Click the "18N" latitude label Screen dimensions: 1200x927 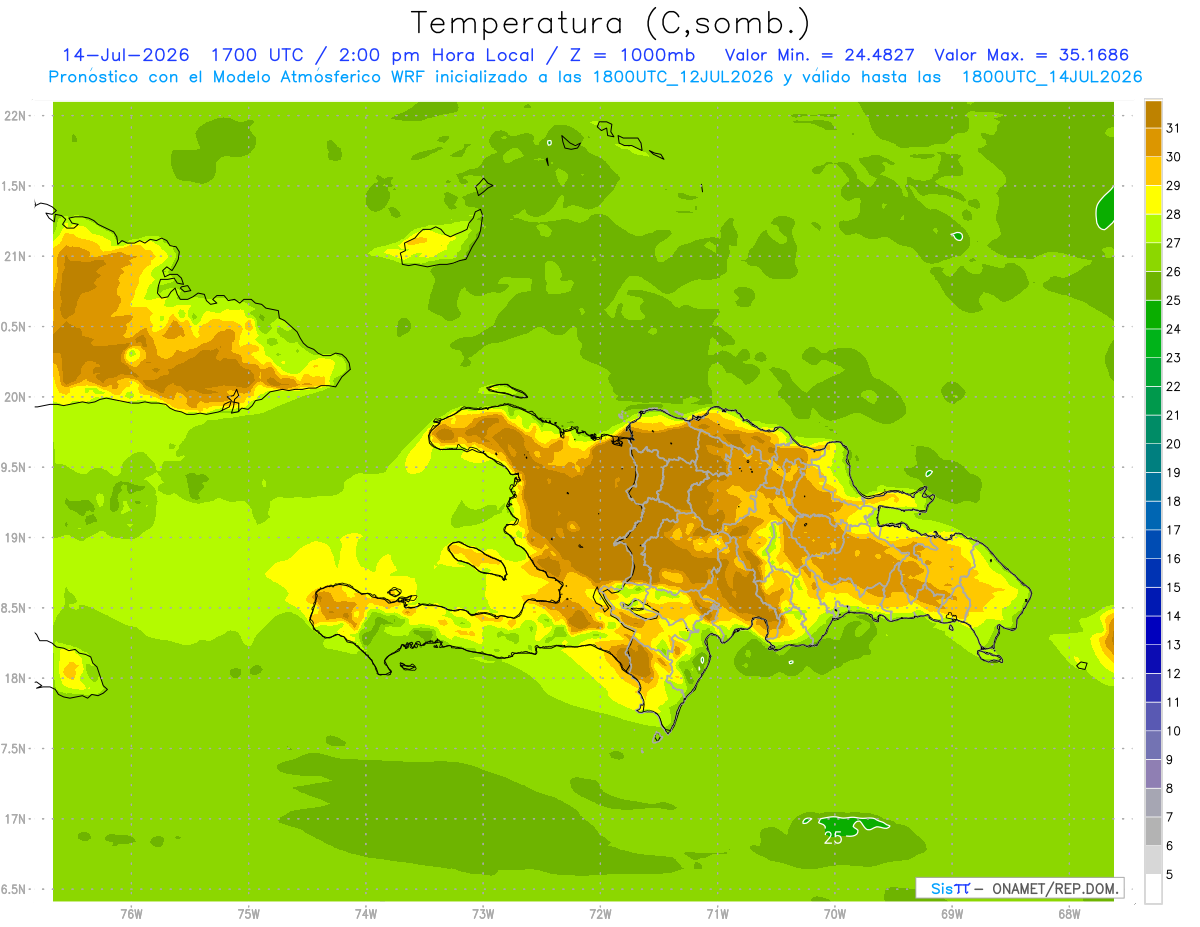(x=16, y=678)
